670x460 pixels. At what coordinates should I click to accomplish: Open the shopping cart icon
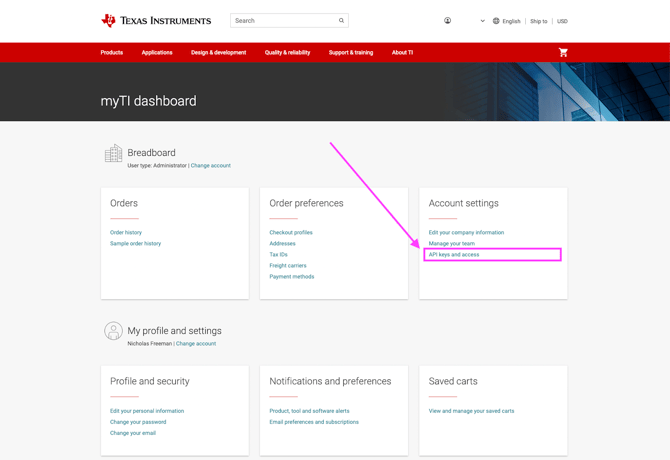[563, 53]
